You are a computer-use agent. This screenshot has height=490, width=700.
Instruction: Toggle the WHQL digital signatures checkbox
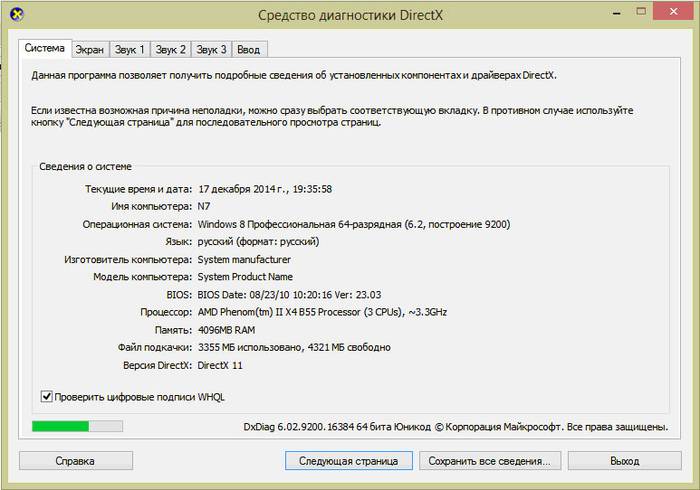pyautogui.click(x=46, y=397)
